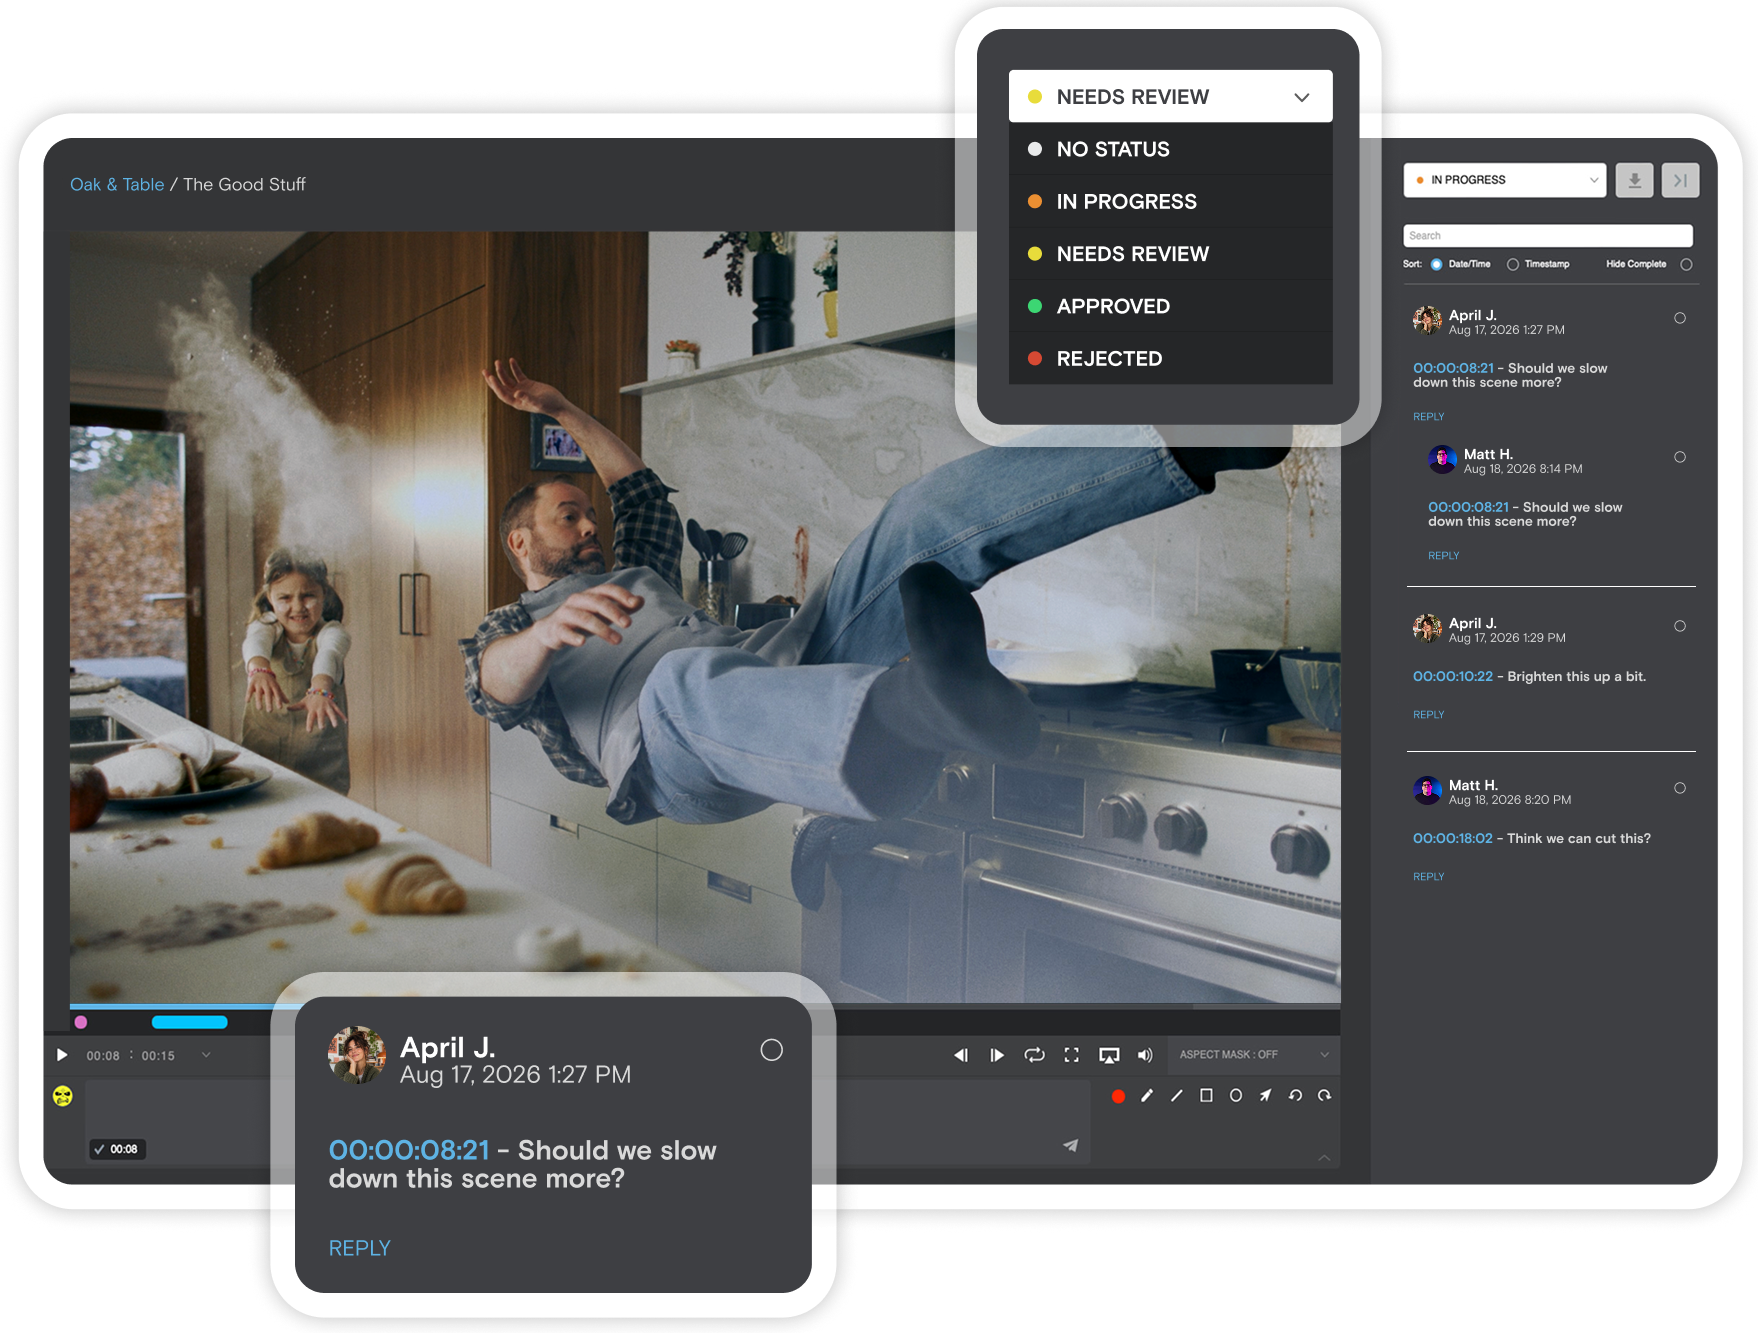Send the comment with paper plane icon
Image resolution: width=1758 pixels, height=1333 pixels.
tap(1071, 1145)
